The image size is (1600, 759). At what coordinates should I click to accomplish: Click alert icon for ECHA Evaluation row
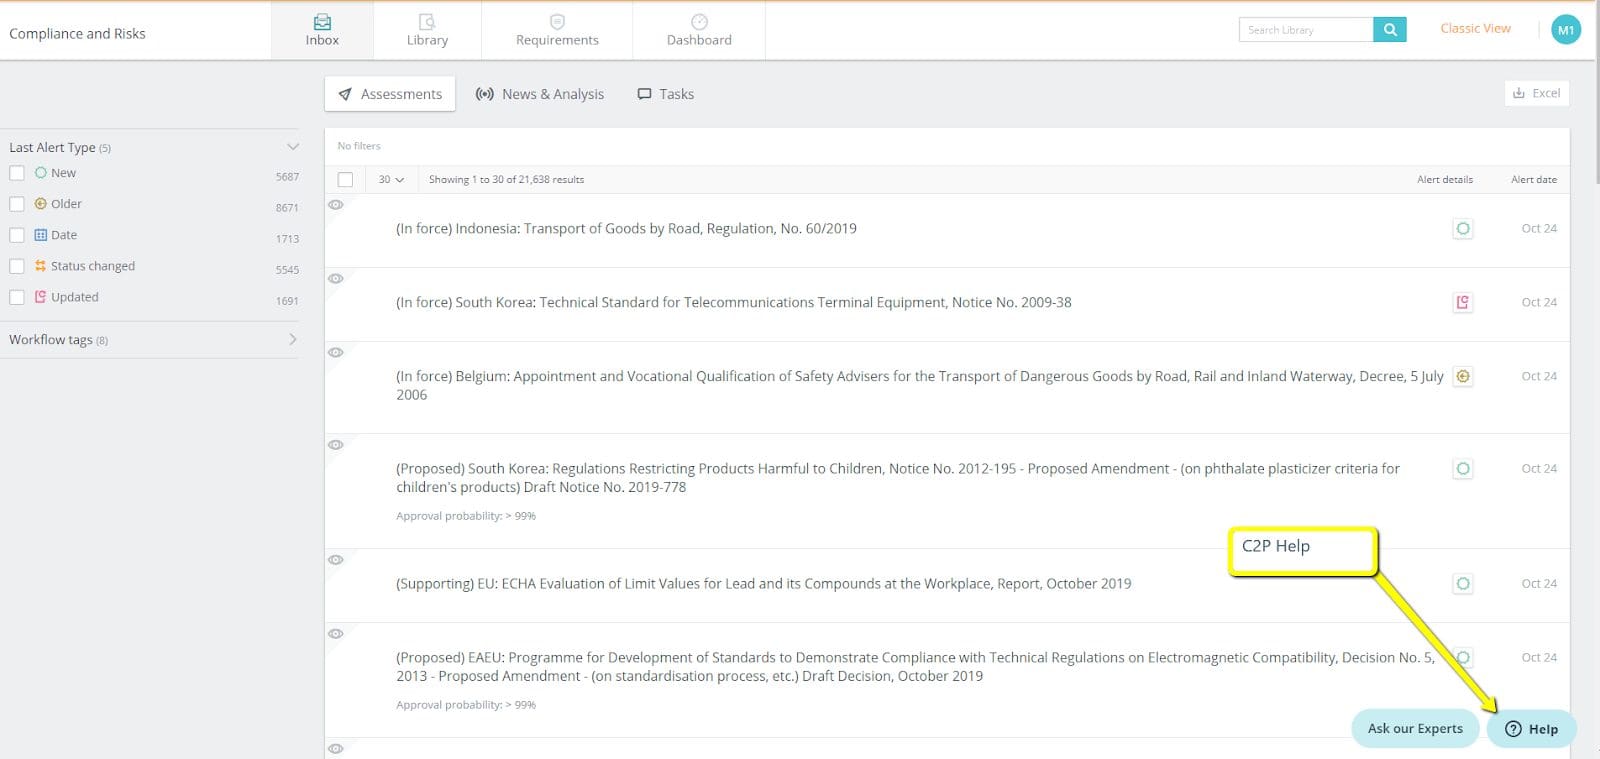point(1462,584)
